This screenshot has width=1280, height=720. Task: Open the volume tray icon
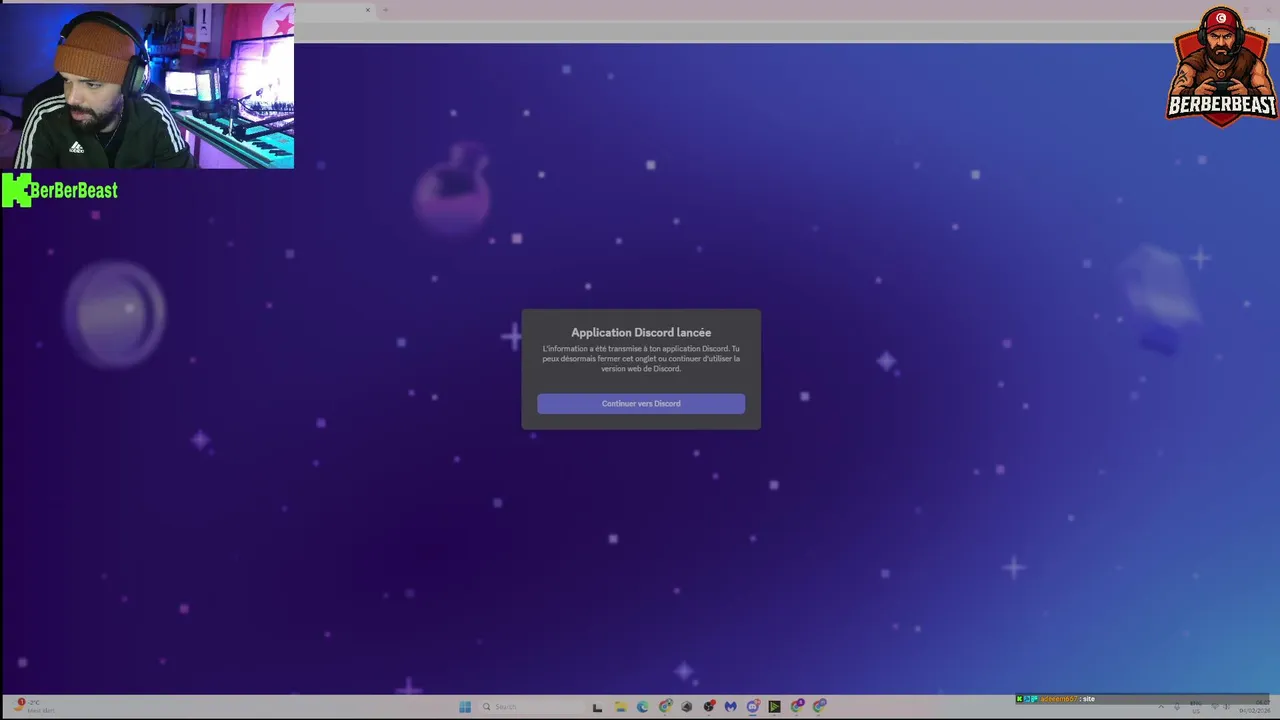tap(1227, 706)
